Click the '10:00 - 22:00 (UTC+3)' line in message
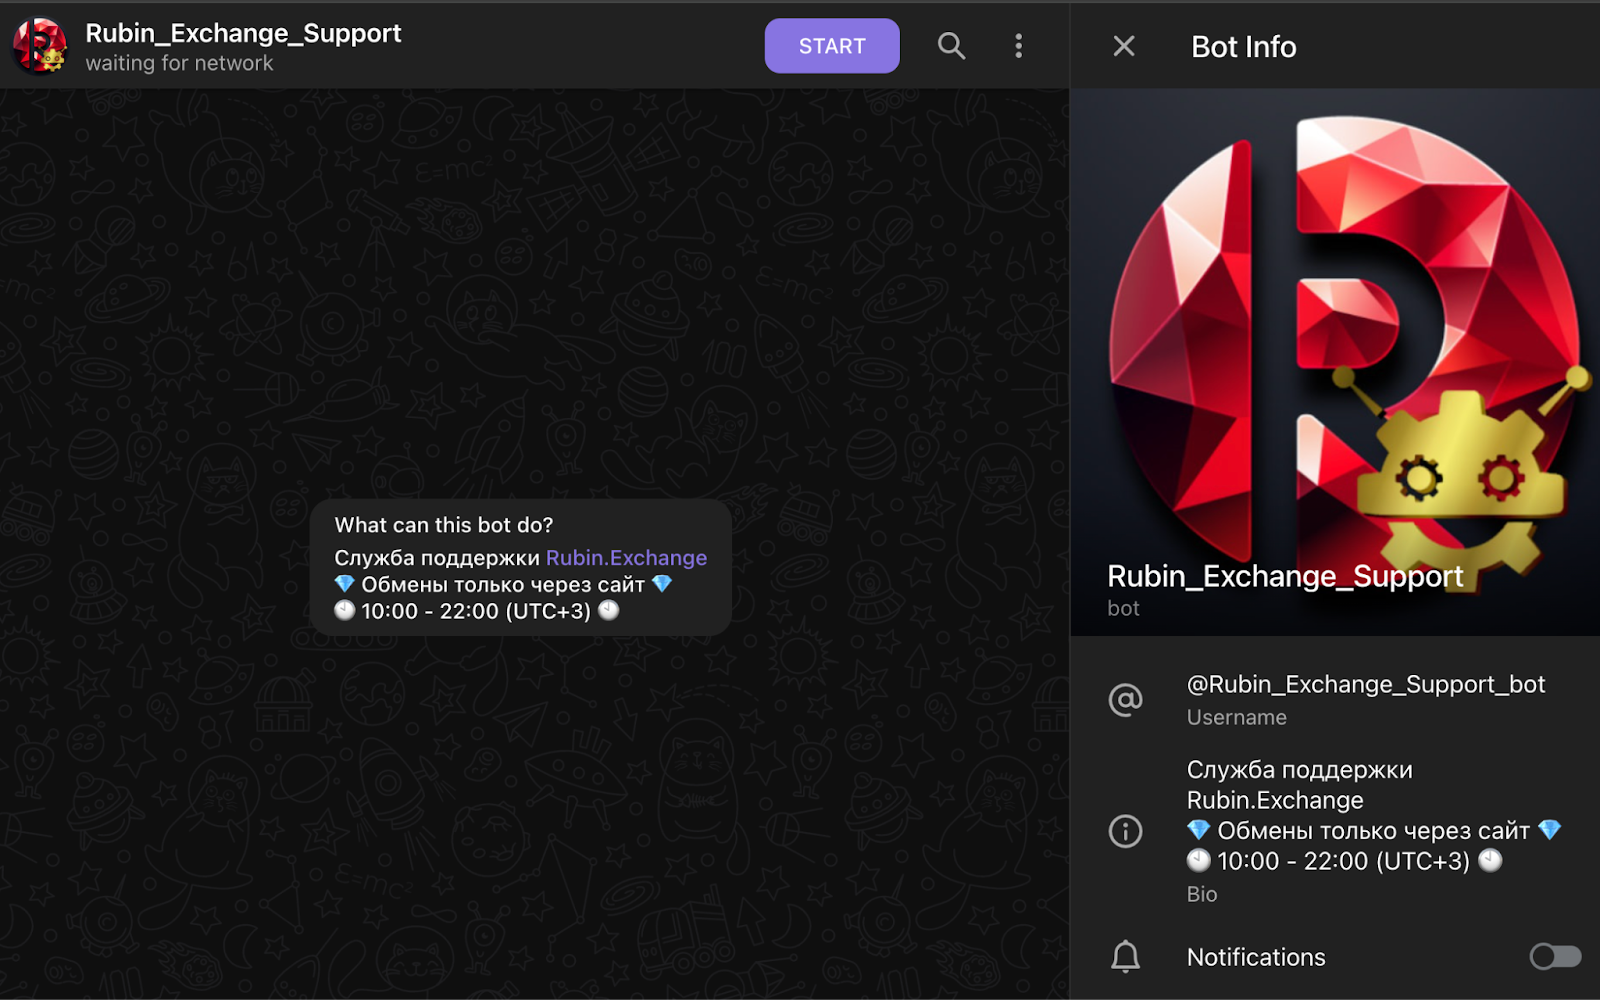The image size is (1600, 1000). 476,611
